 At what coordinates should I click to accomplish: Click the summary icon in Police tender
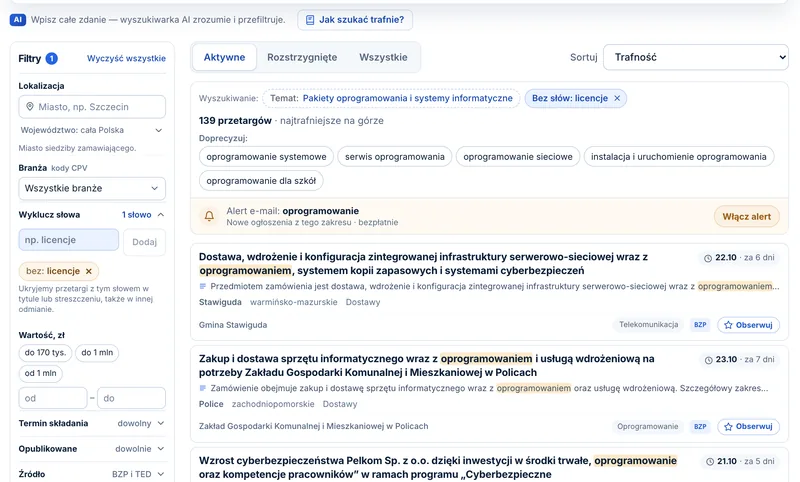pos(203,388)
